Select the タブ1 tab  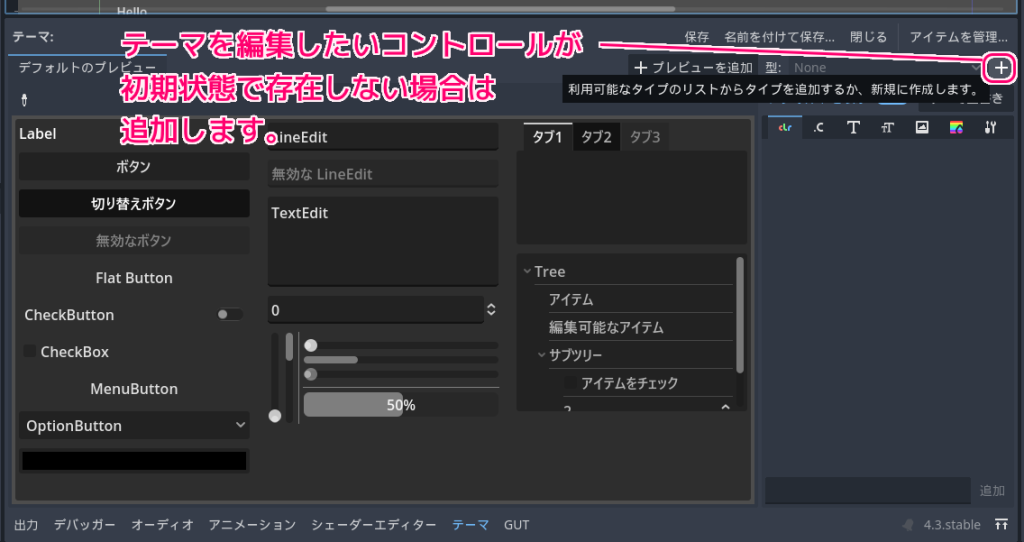tap(547, 137)
